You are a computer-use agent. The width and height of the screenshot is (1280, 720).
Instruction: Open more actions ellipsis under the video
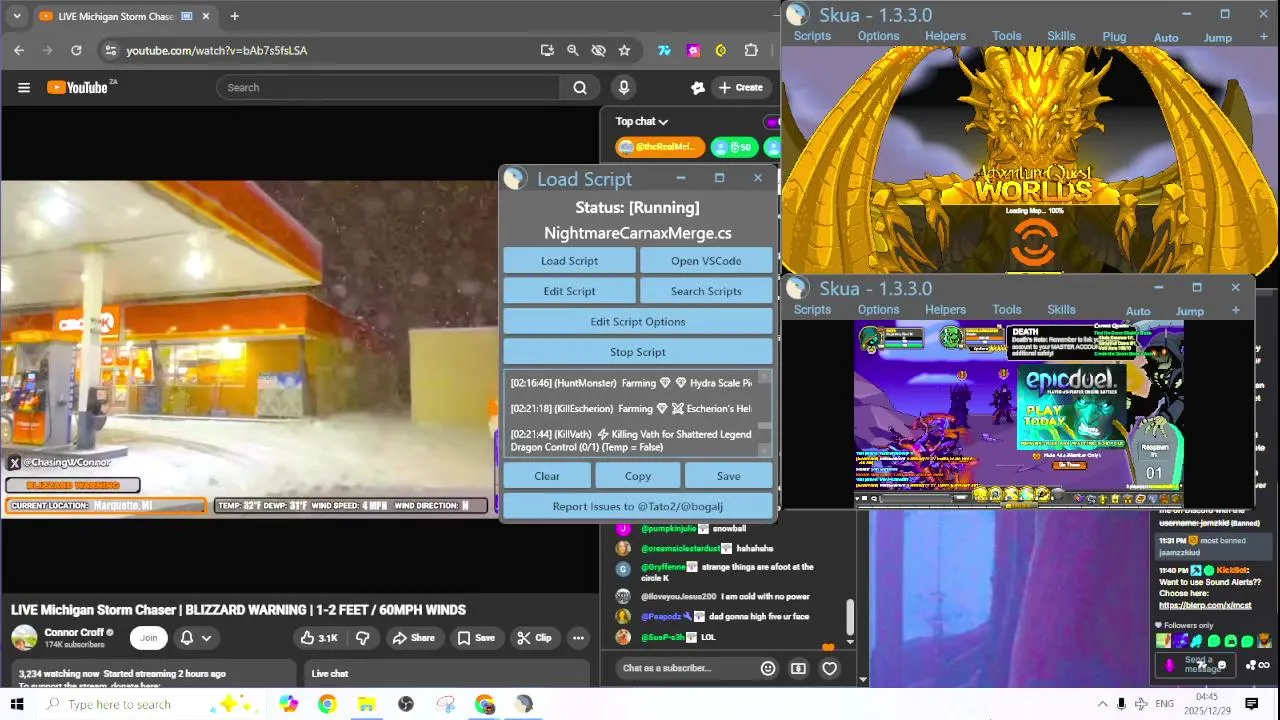pyautogui.click(x=578, y=638)
